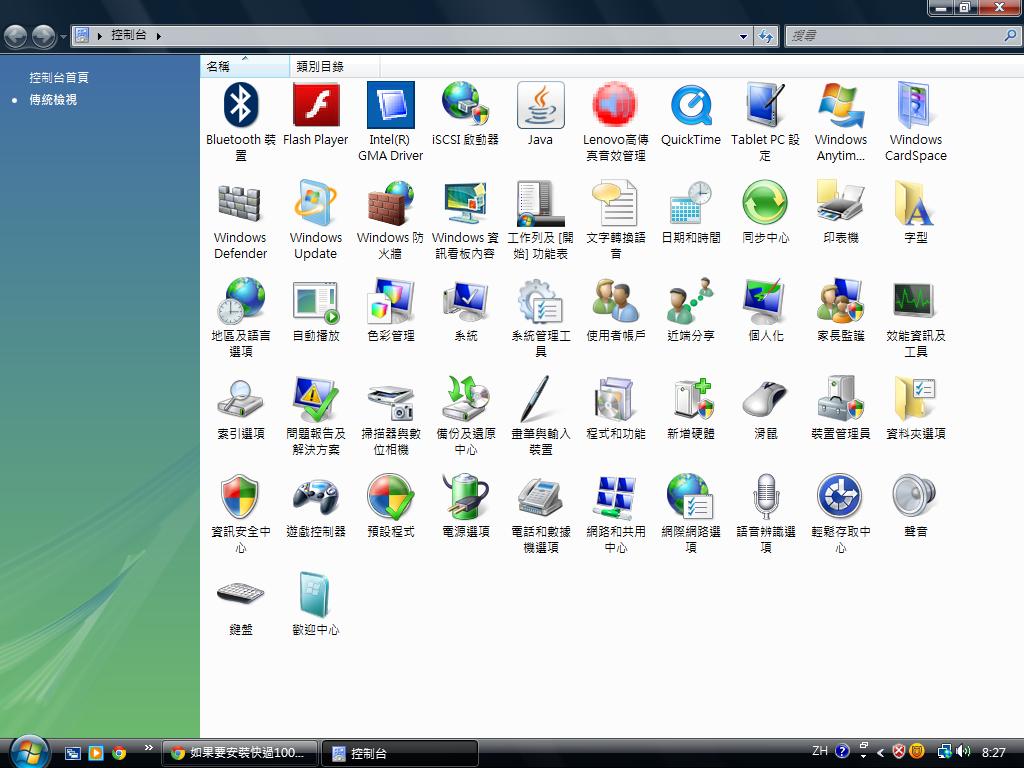The width and height of the screenshot is (1024, 768).
Task: Open 日期和時間
Action: click(x=690, y=212)
